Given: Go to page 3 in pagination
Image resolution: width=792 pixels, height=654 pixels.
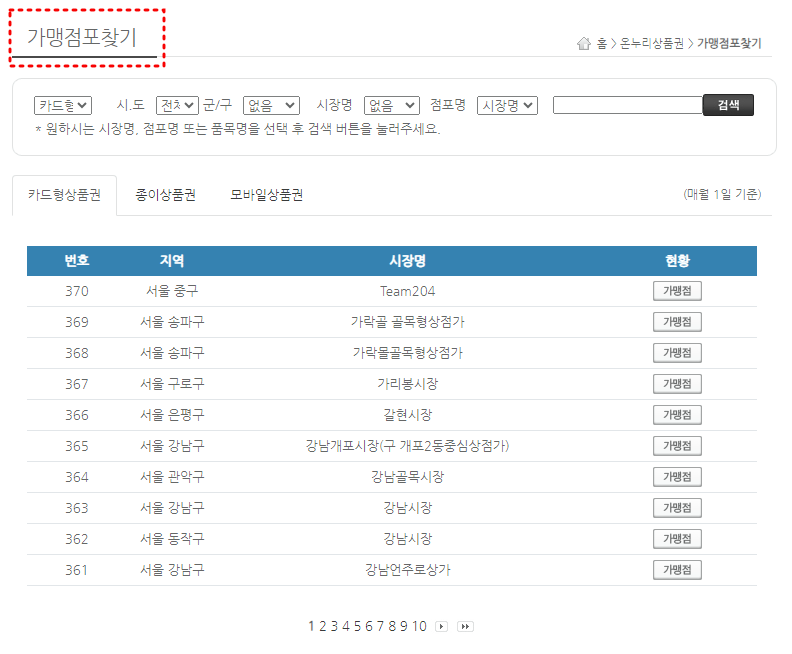Looking at the screenshot, I should [x=334, y=626].
